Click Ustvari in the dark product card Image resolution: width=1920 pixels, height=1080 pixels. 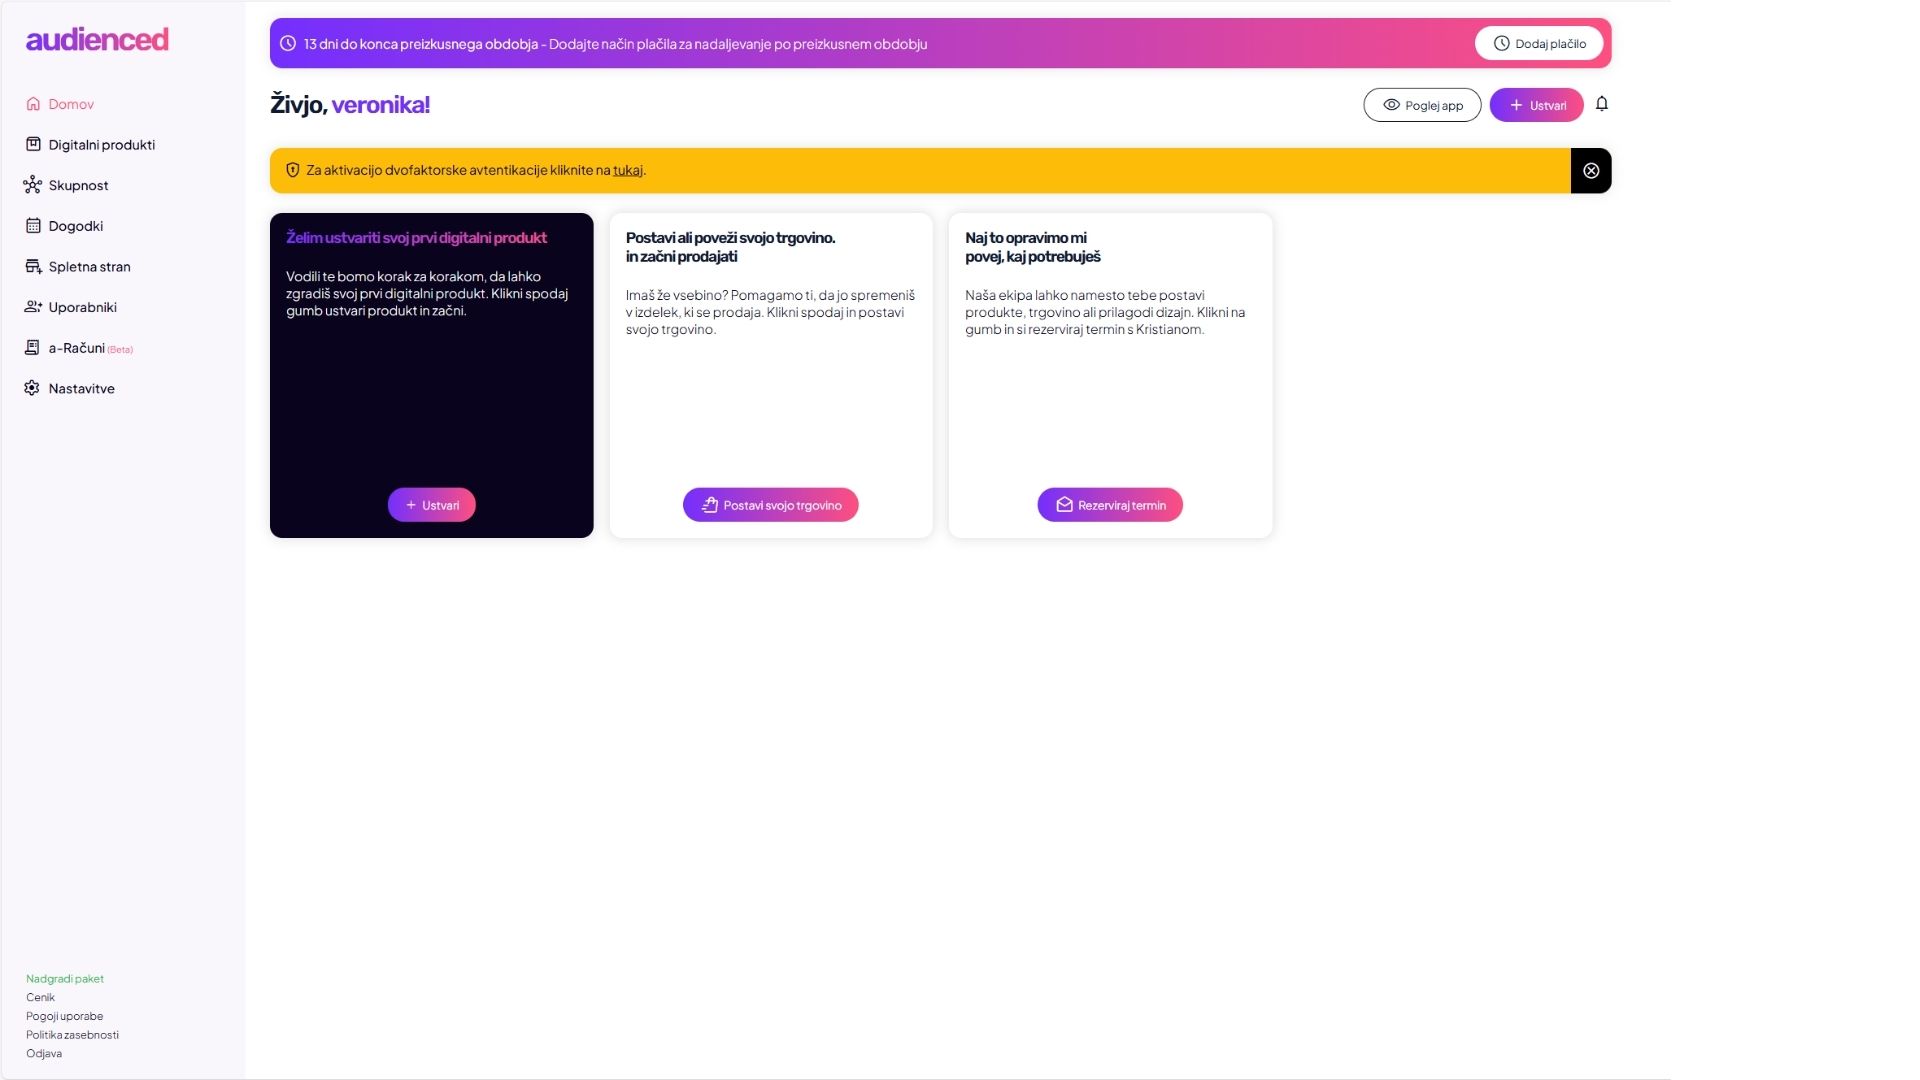431,505
